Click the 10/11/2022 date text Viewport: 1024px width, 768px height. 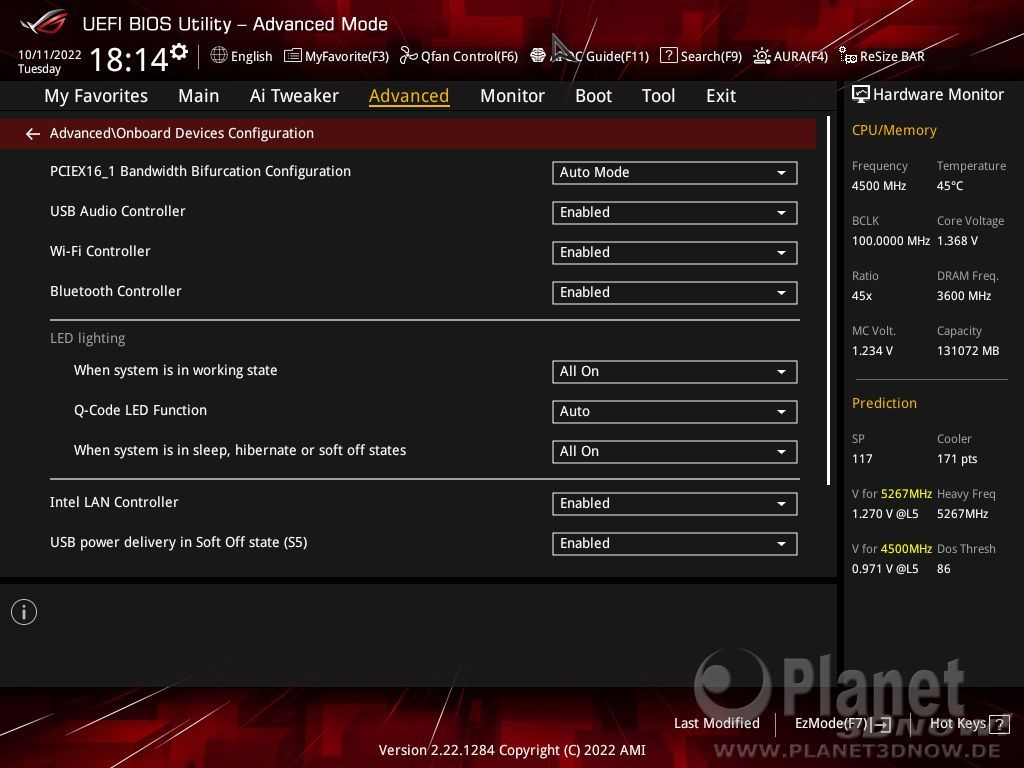coord(50,55)
